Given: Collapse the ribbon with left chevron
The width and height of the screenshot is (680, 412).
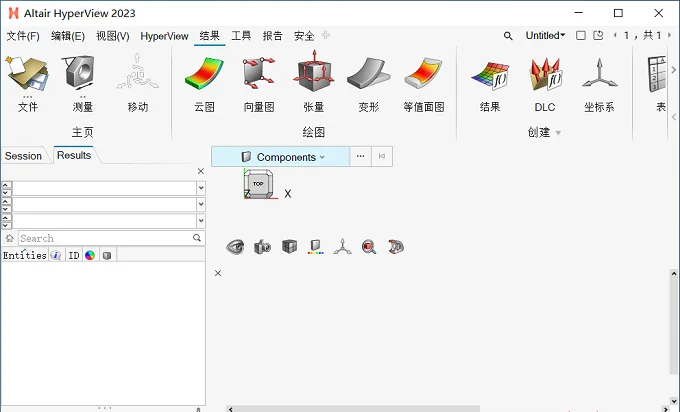Looking at the screenshot, I should pos(673,117).
